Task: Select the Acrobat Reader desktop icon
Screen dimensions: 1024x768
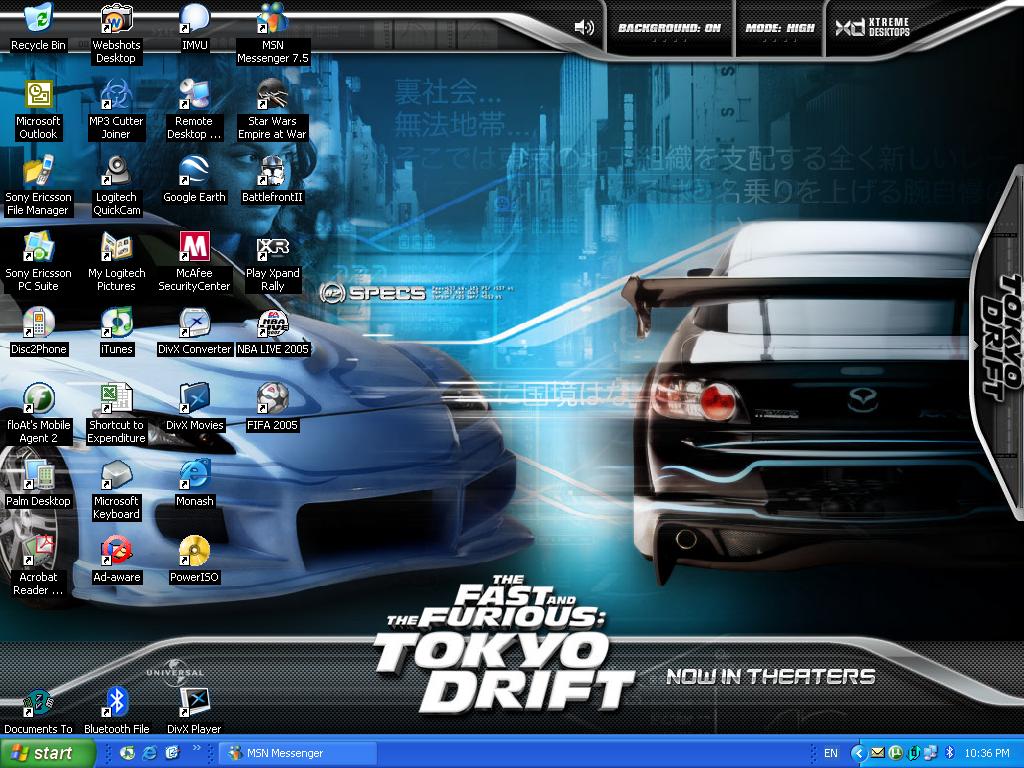Action: coord(39,566)
